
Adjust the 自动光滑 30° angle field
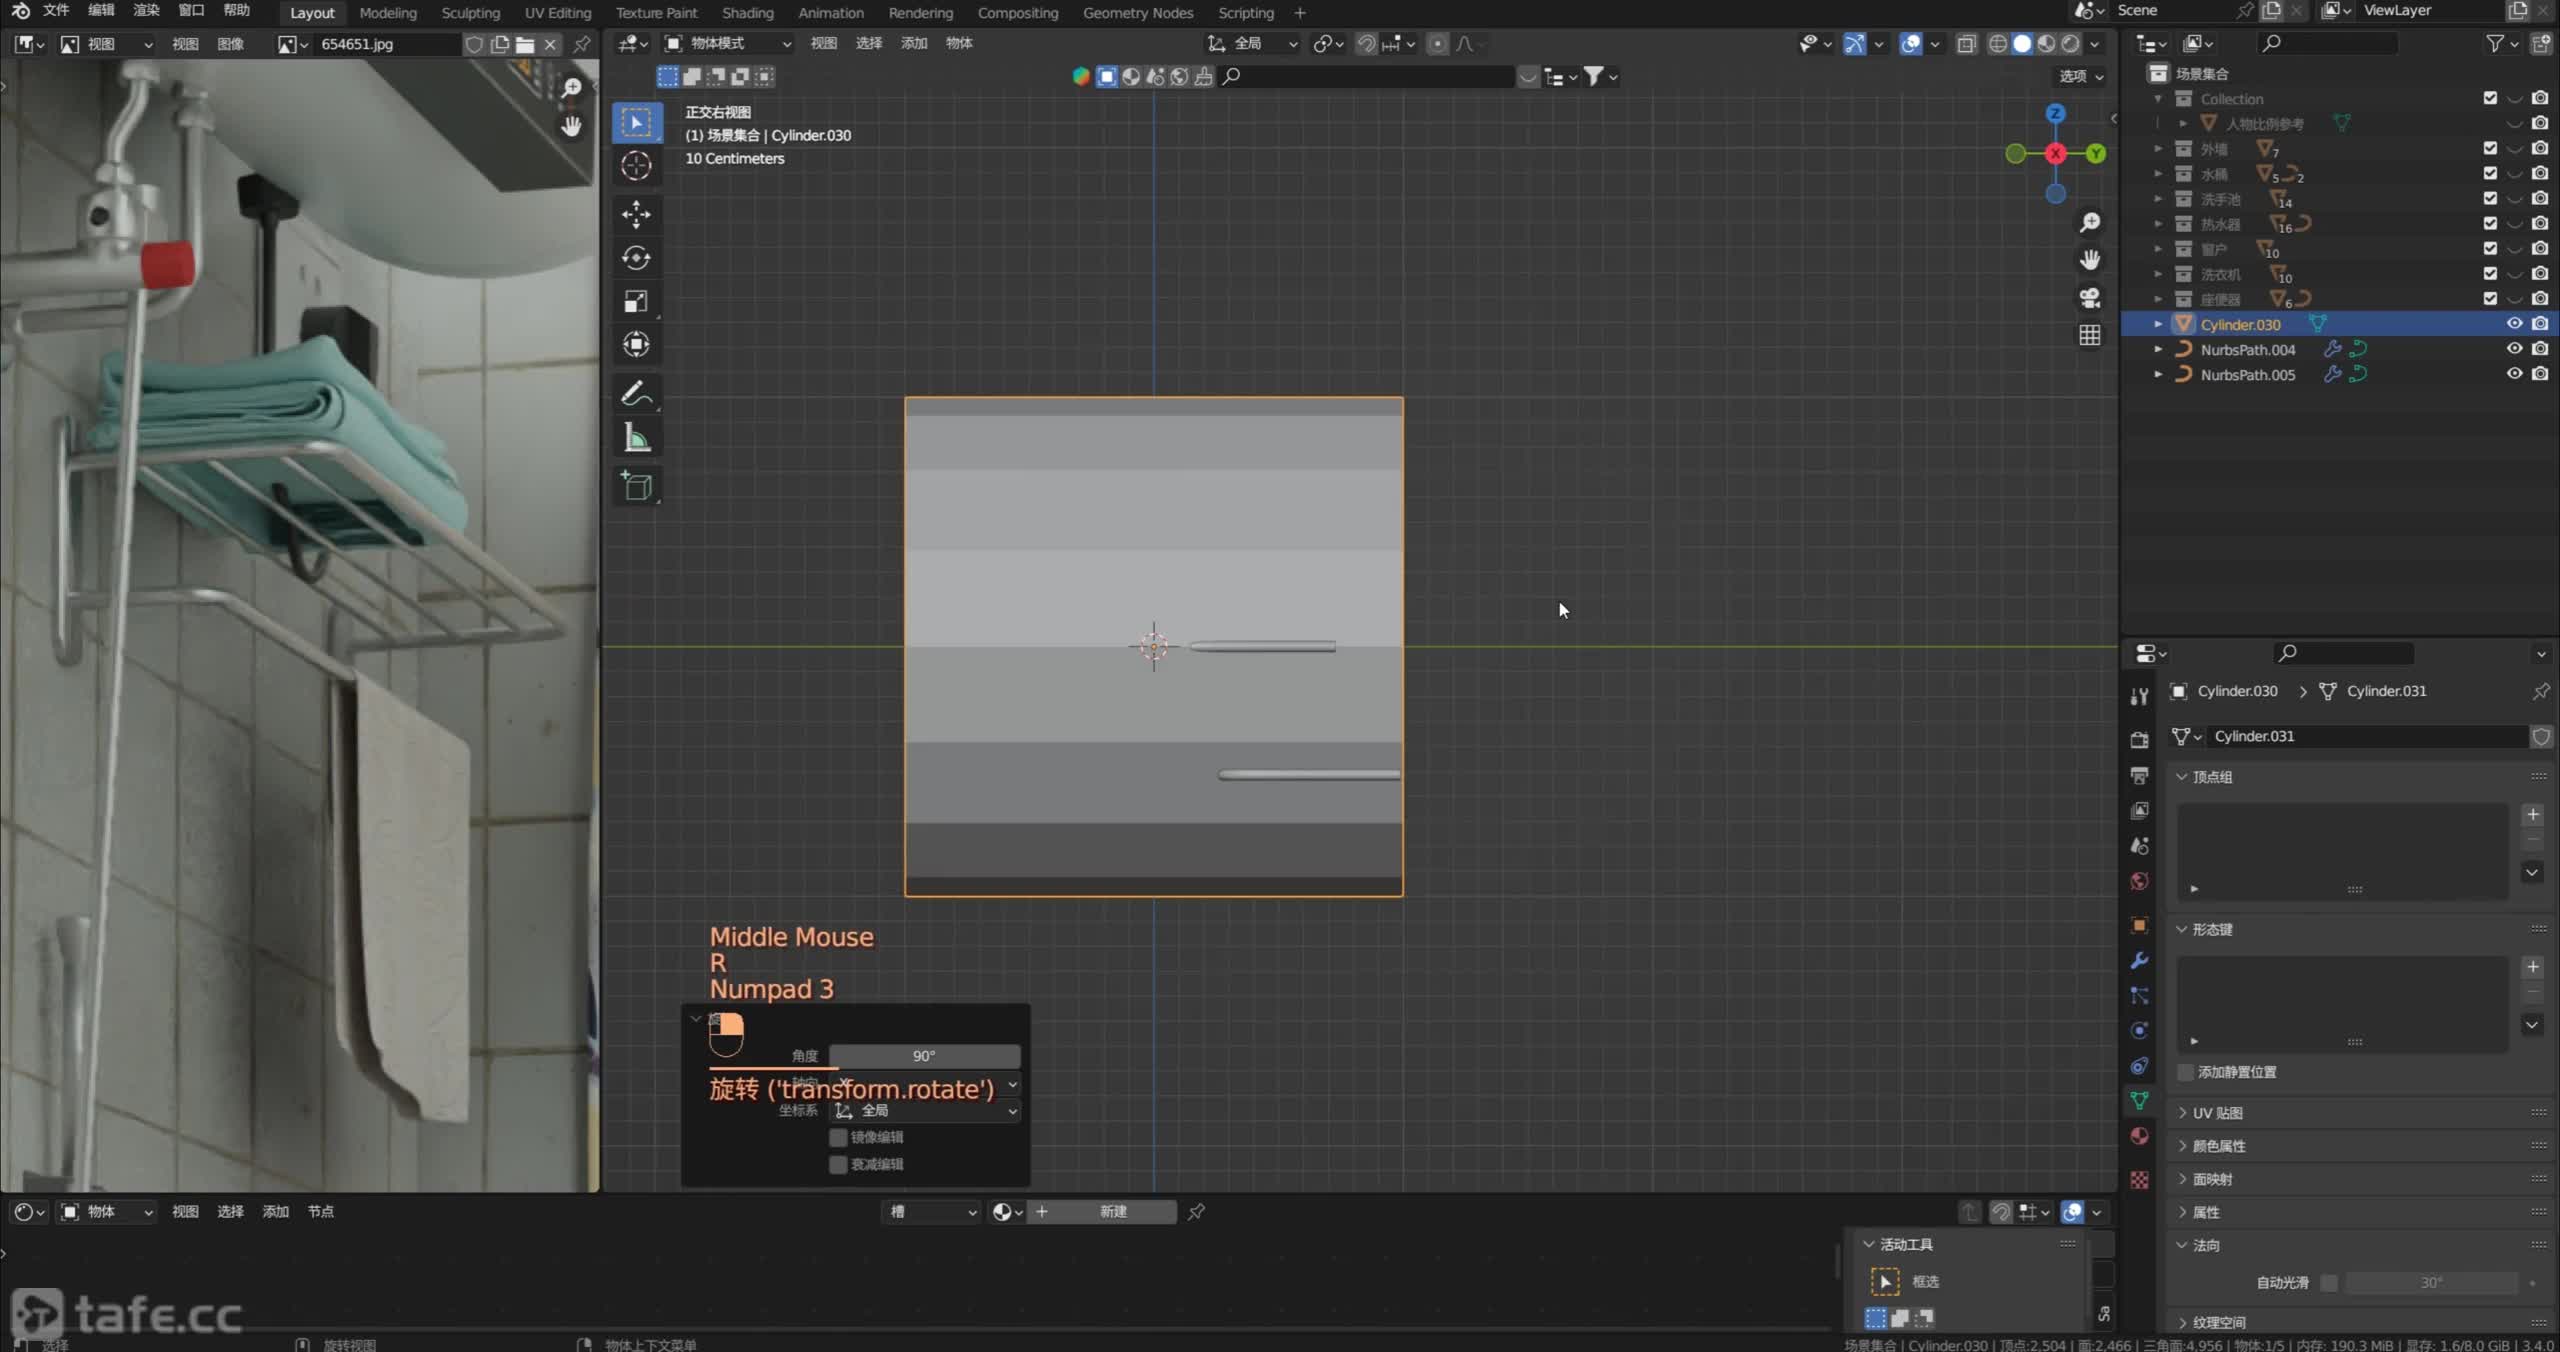click(2431, 1282)
